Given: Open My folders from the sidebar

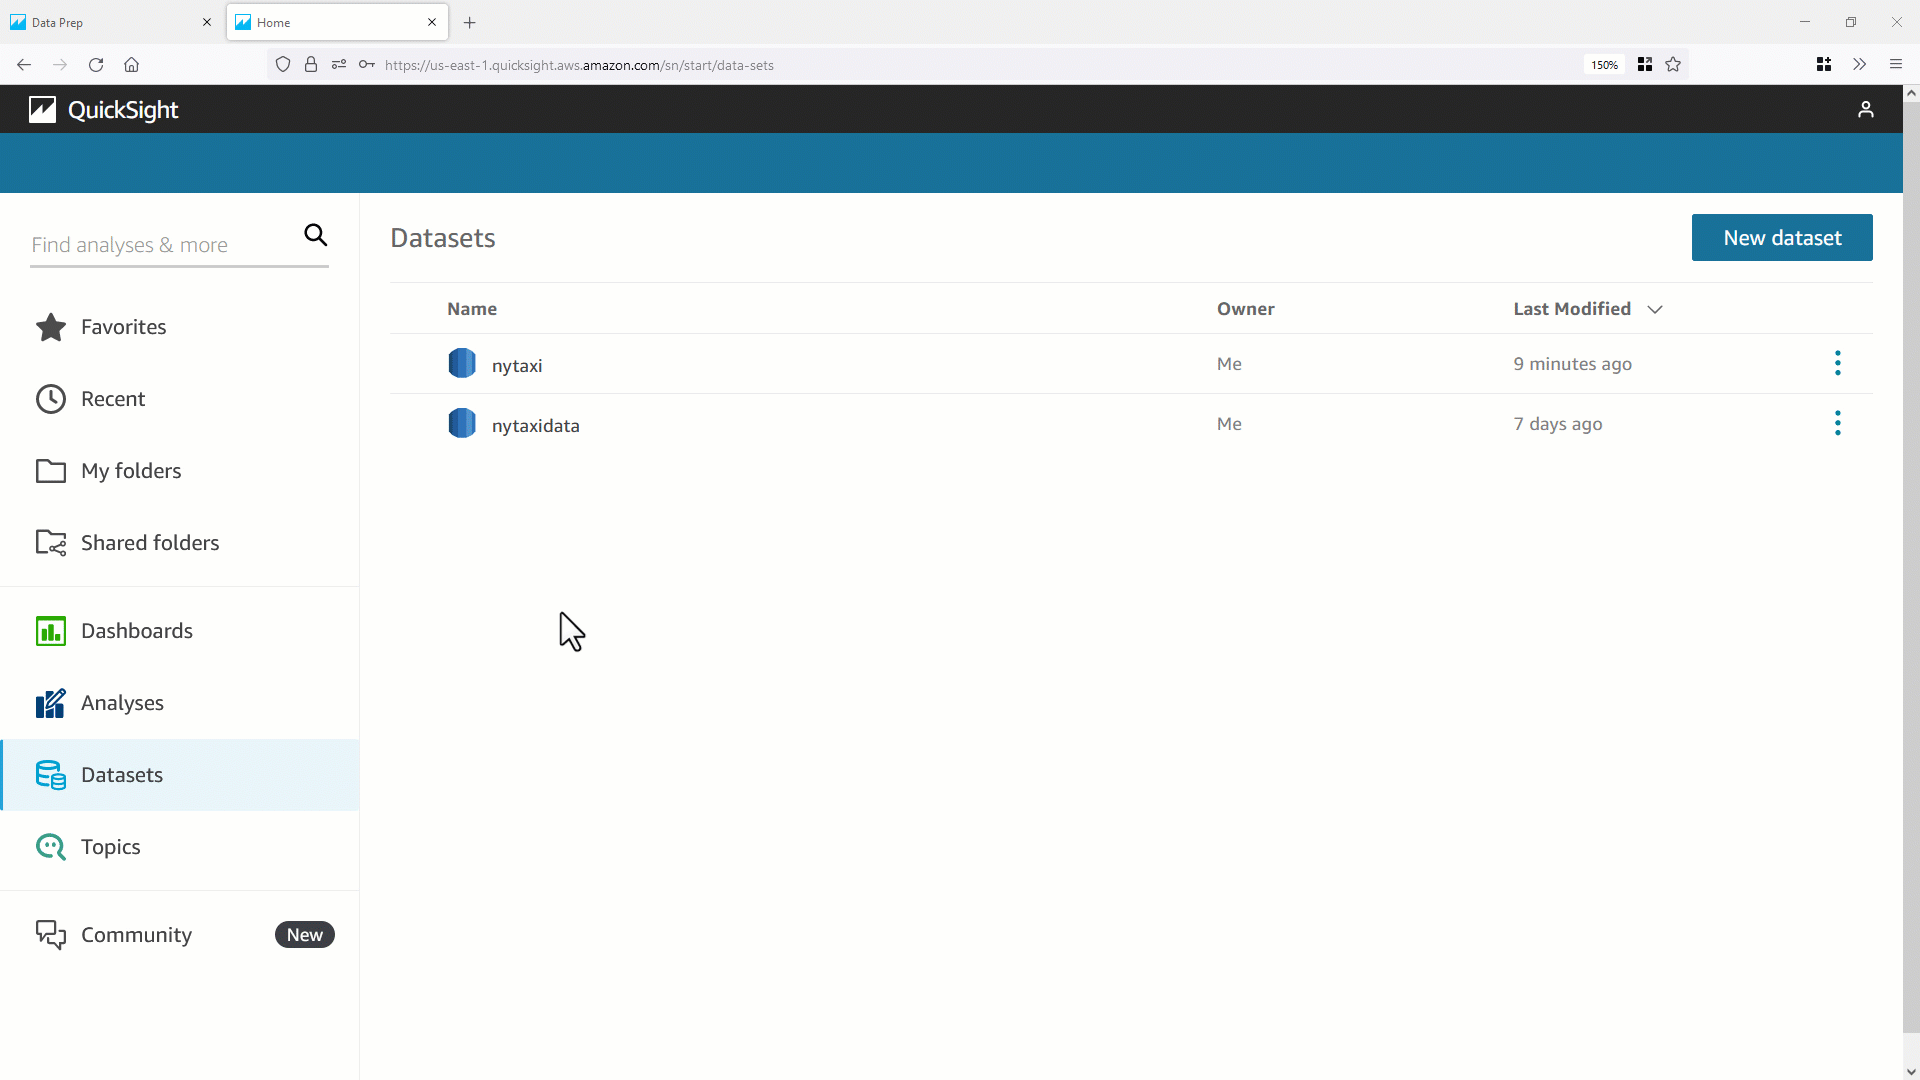Looking at the screenshot, I should (x=49, y=470).
